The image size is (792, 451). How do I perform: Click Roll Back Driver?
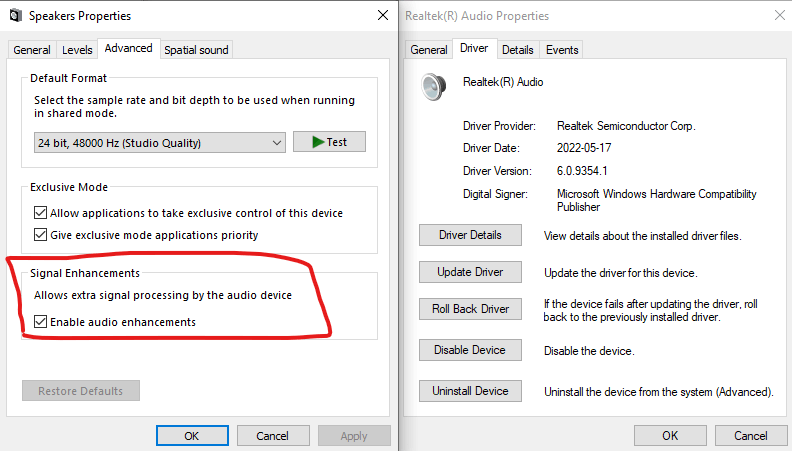tap(470, 309)
